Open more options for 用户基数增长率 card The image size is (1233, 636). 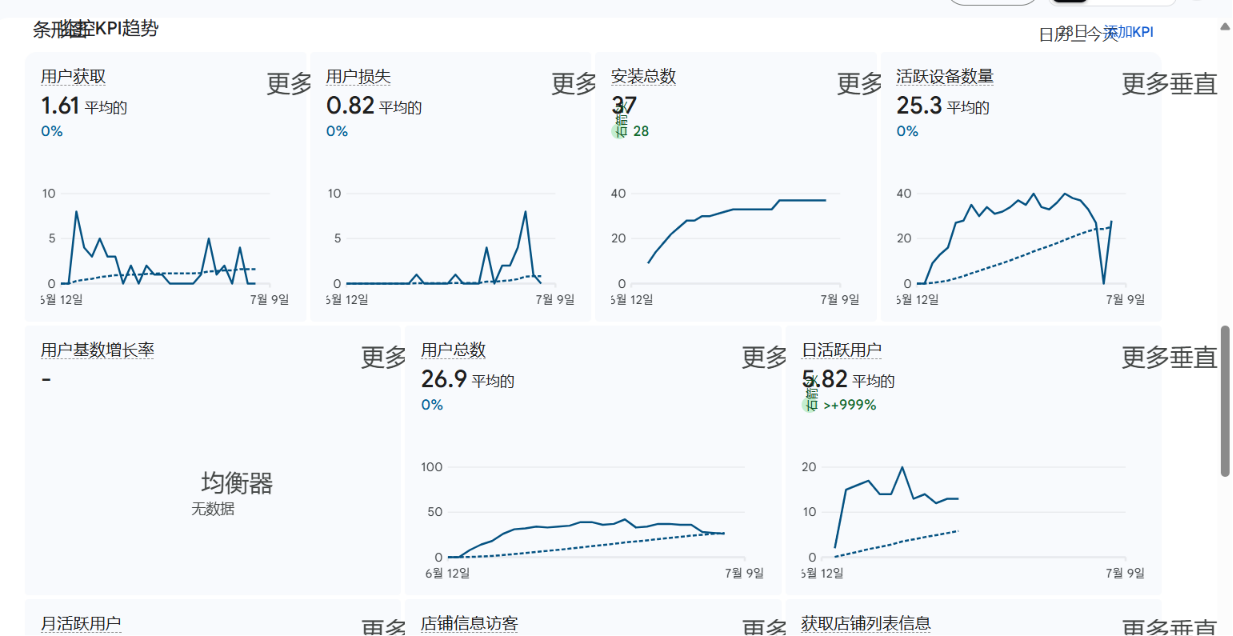point(384,357)
